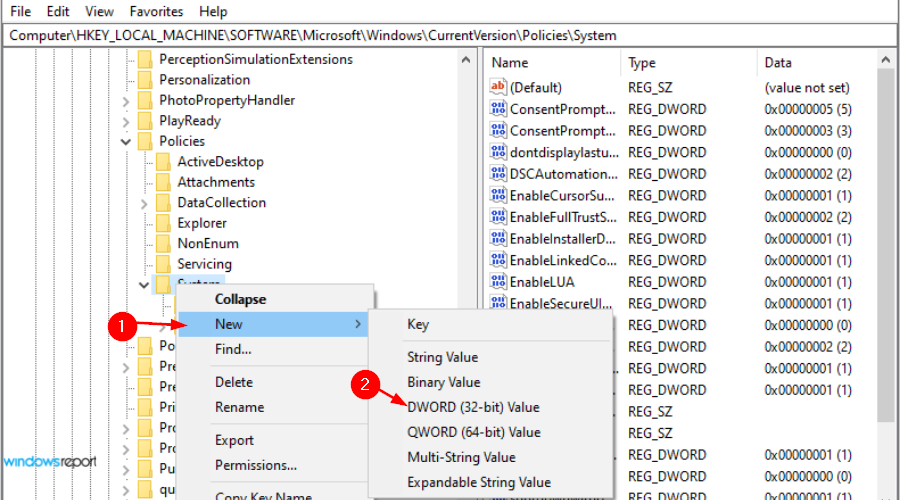Select the PerceptionSimulationExtensions folder icon
Image resolution: width=900 pixels, height=500 pixels.
(145, 59)
